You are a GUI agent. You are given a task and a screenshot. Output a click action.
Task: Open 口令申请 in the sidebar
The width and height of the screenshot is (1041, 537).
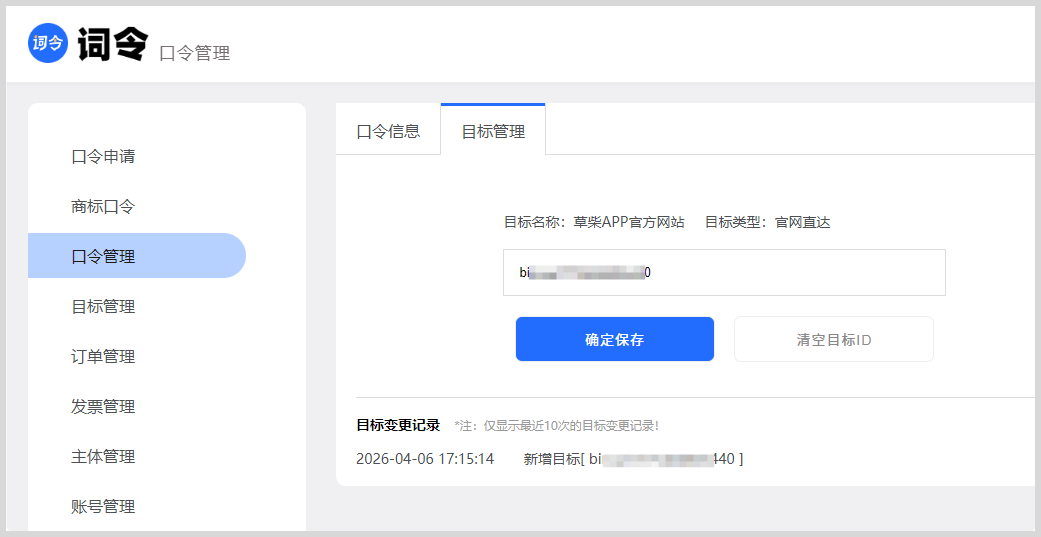(x=103, y=157)
